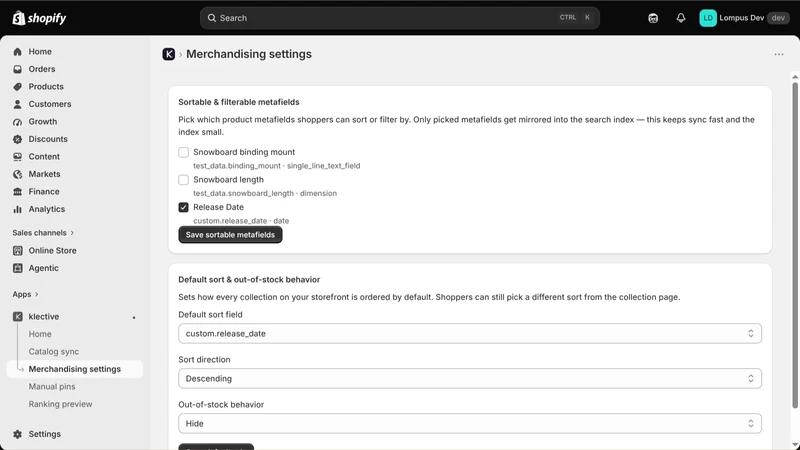This screenshot has height=450, width=800.
Task: Click the Content image icon
Action: click(x=17, y=157)
